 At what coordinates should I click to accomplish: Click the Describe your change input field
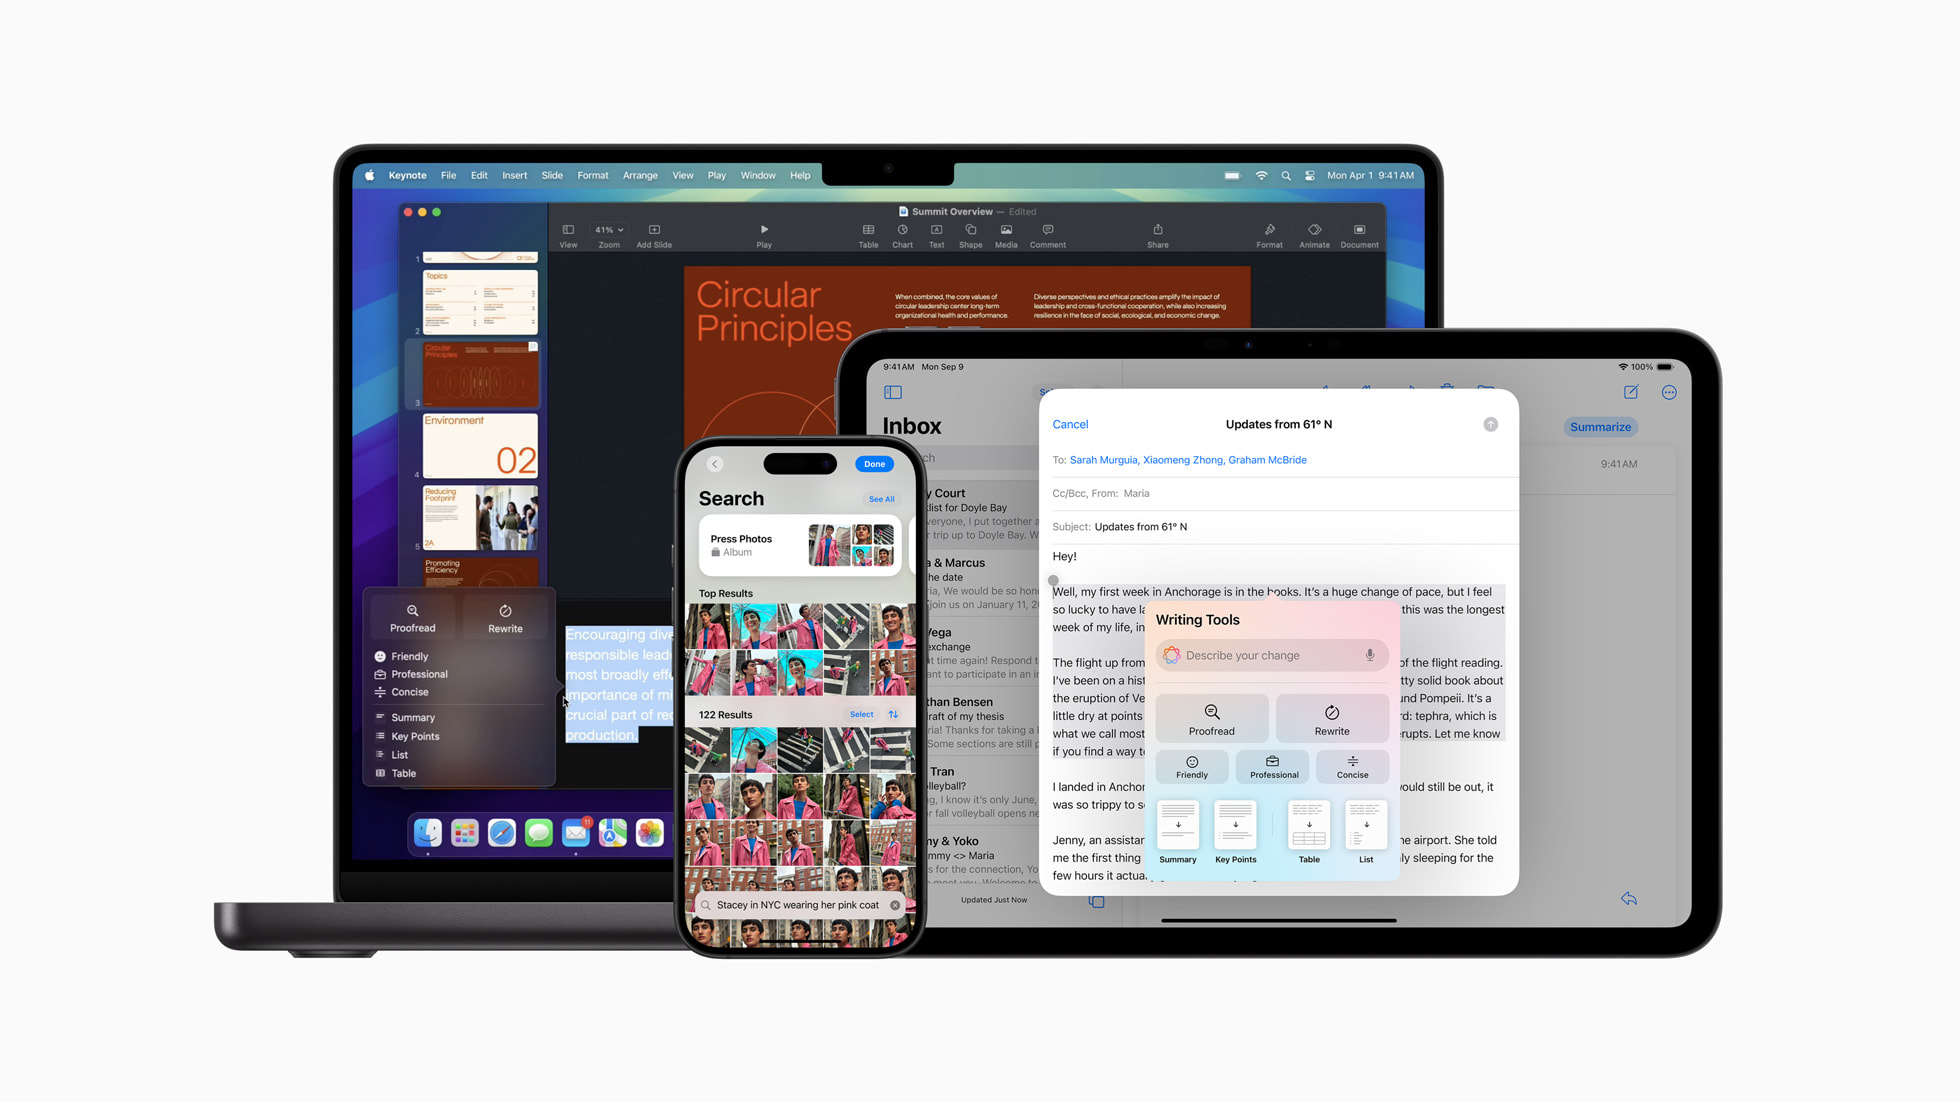click(x=1271, y=655)
